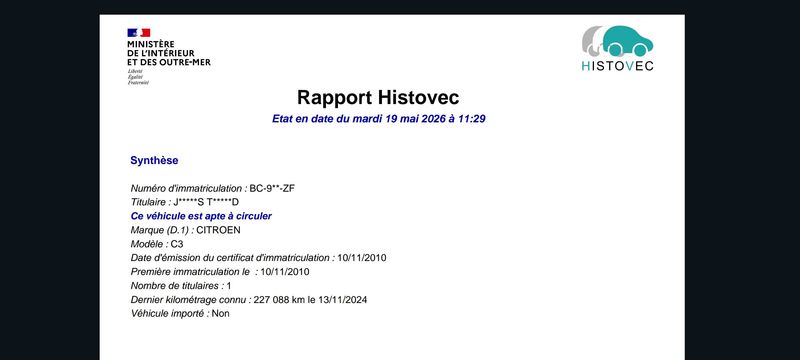Click the Modèle C3 line
Viewport: 800px width, 360px height.
[157, 244]
